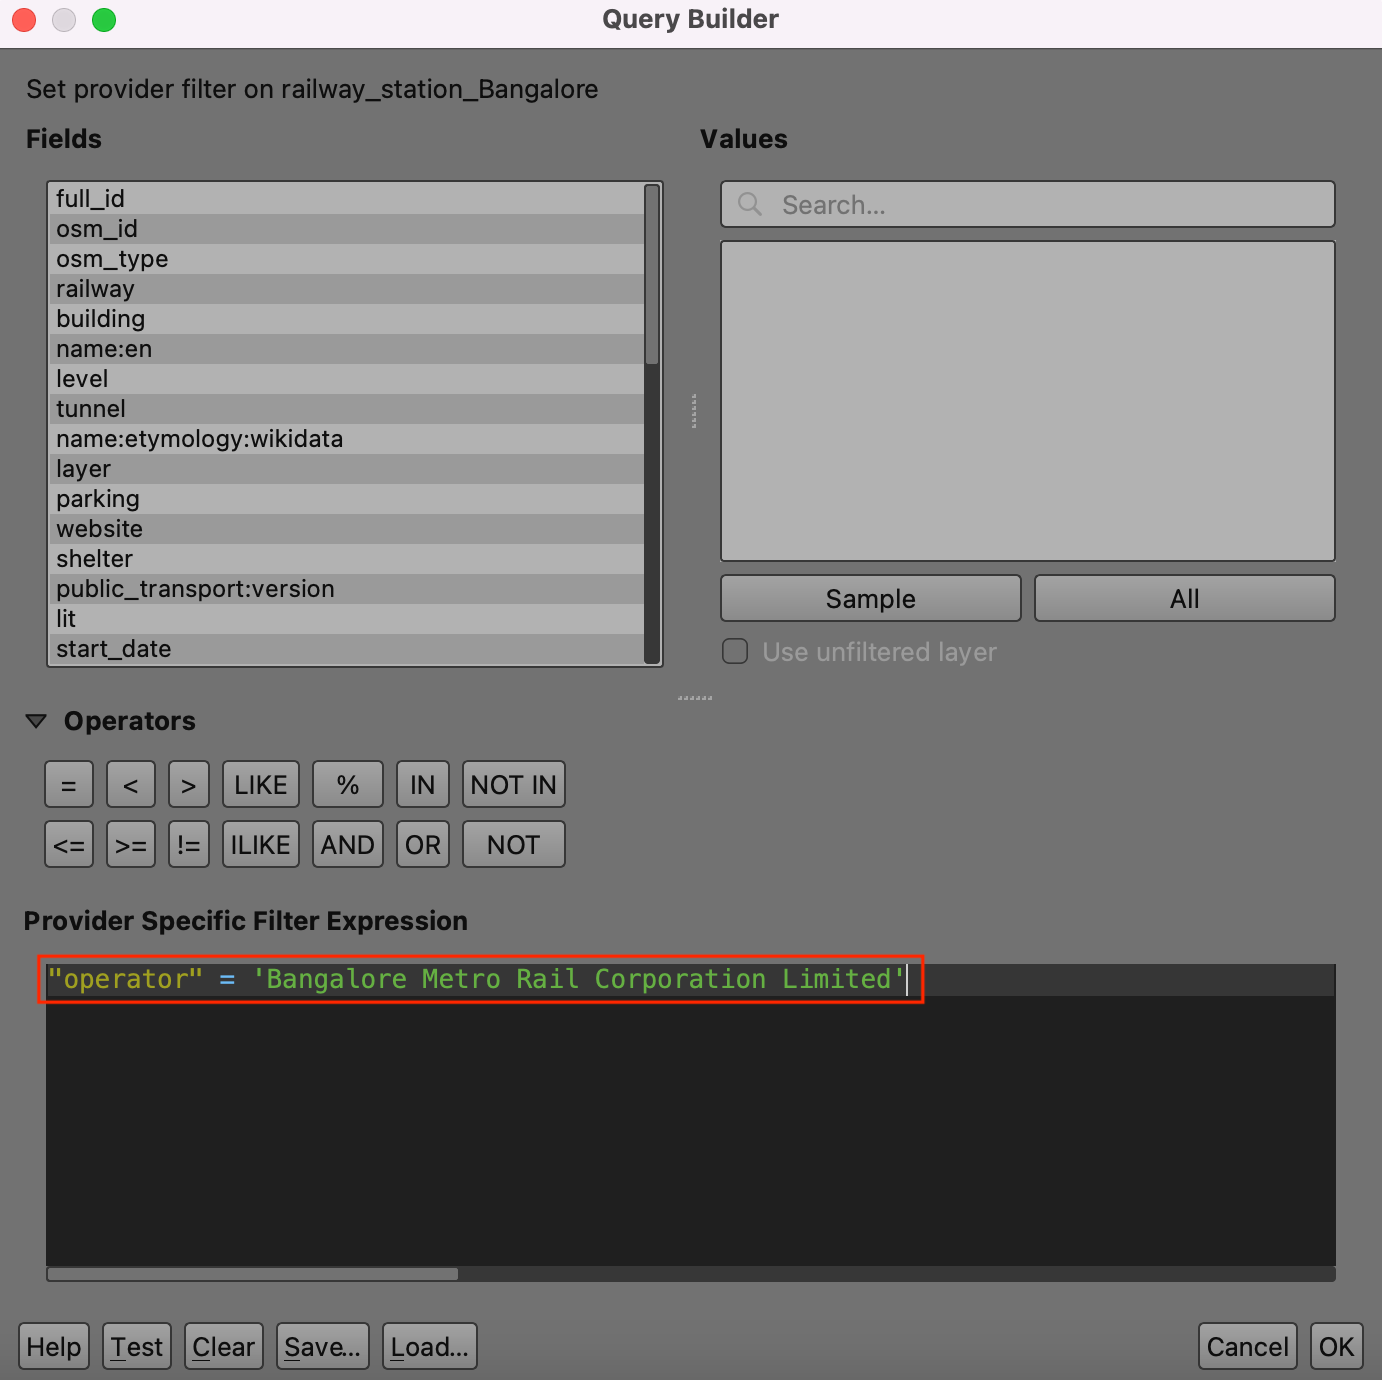Select the building field
The width and height of the screenshot is (1382, 1380).
pyautogui.click(x=346, y=319)
